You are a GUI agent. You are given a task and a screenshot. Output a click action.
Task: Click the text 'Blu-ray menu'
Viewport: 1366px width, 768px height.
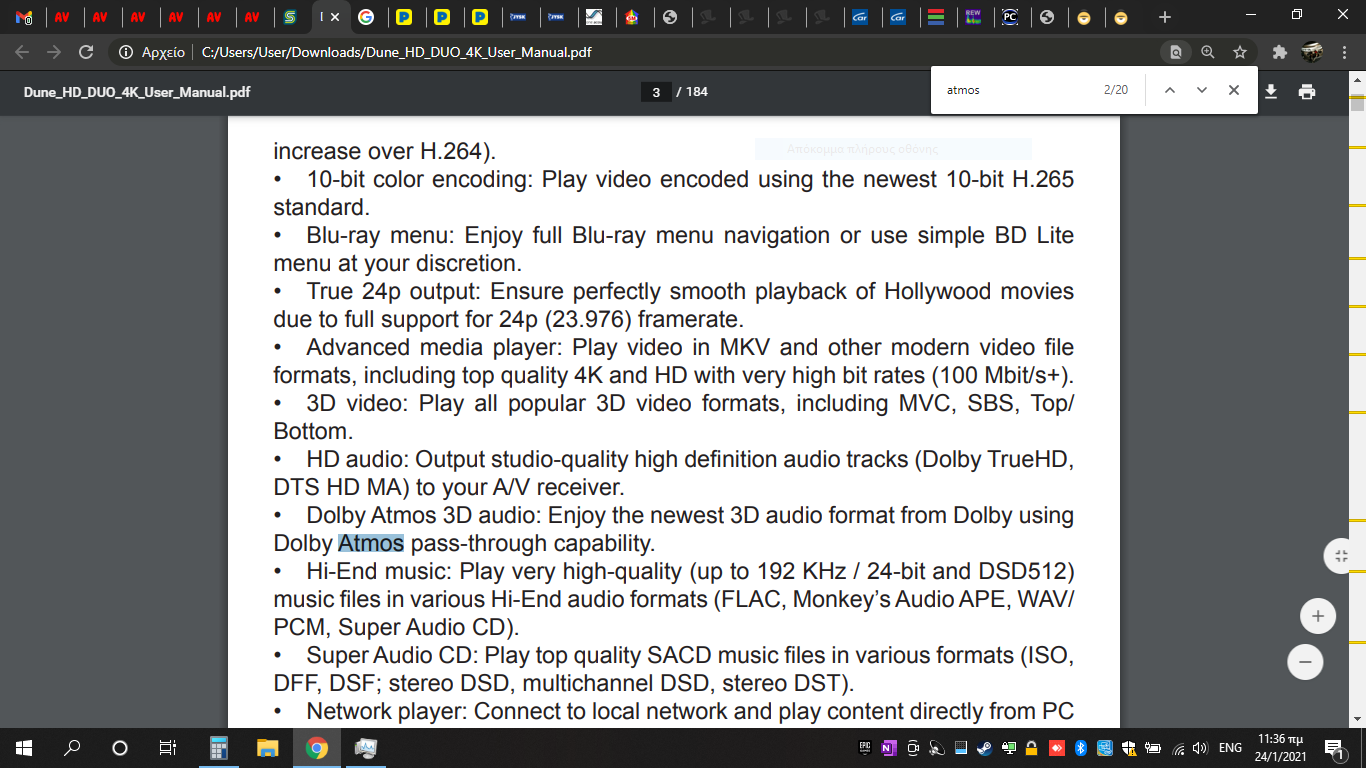point(378,236)
